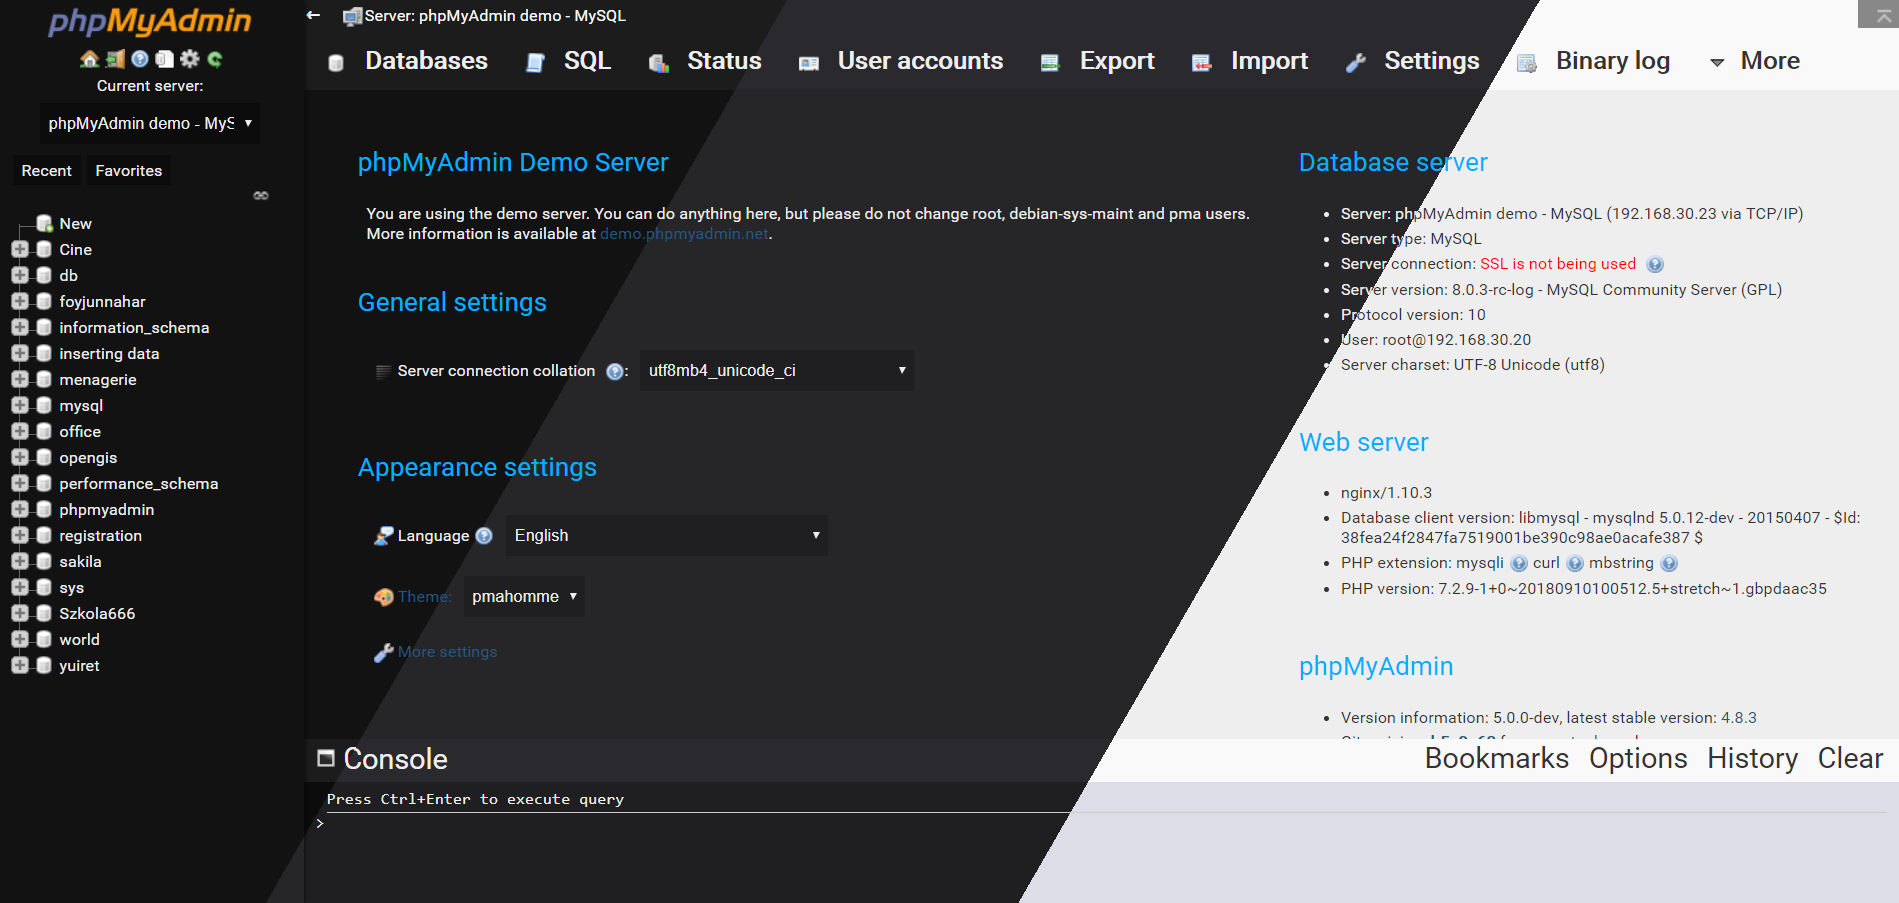Click the chain link icon below Favorites
1899x903 pixels.
pos(260,195)
